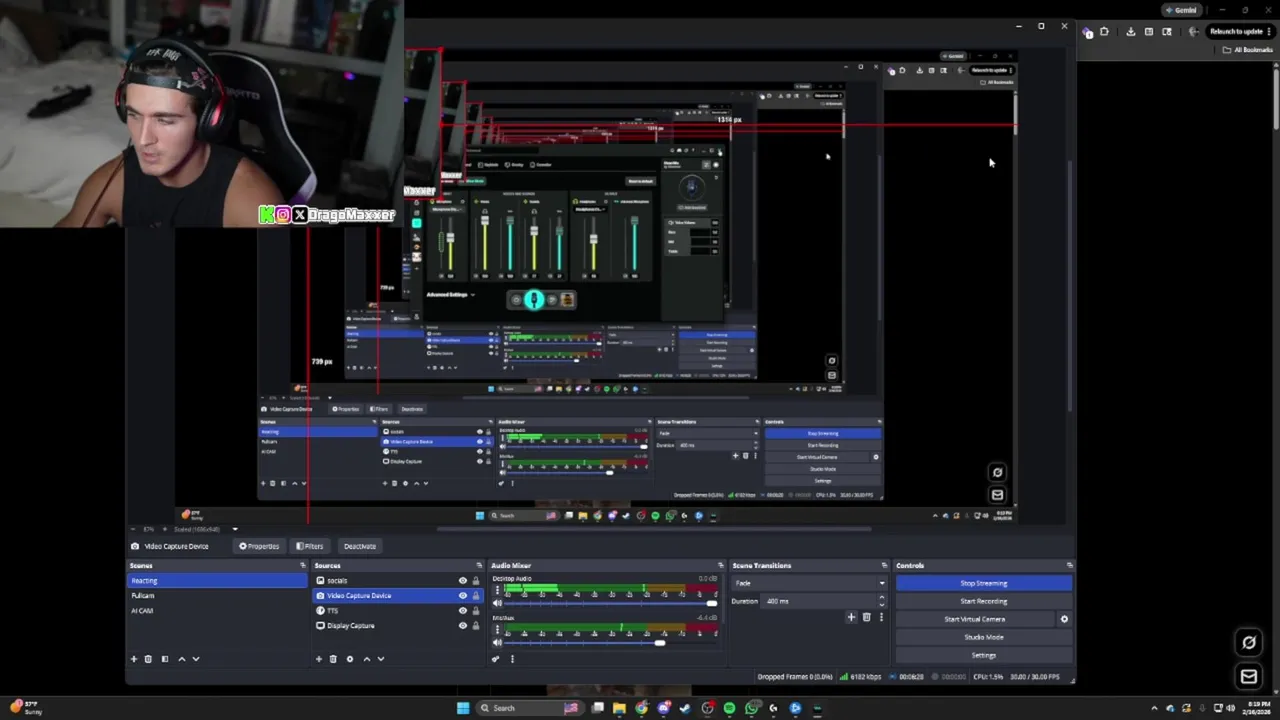Open OBS Settings button
This screenshot has width=1280, height=720.
tap(984, 655)
